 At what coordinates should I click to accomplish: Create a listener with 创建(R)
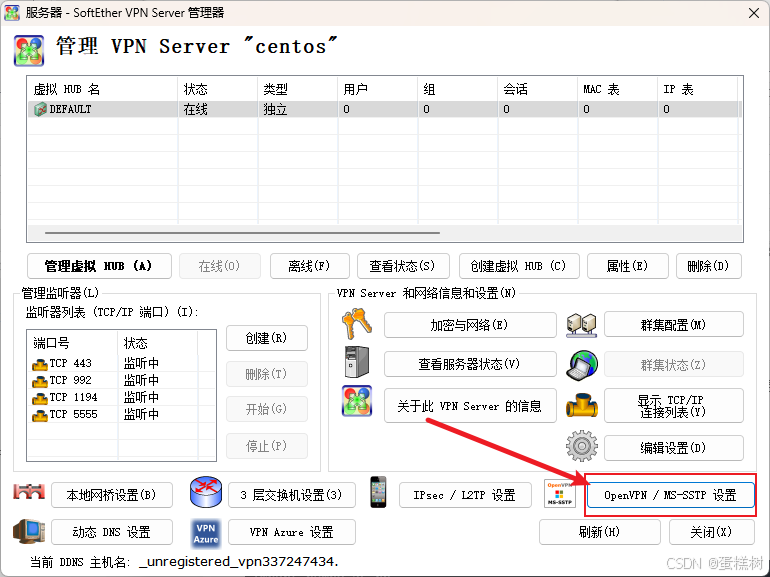coord(267,338)
